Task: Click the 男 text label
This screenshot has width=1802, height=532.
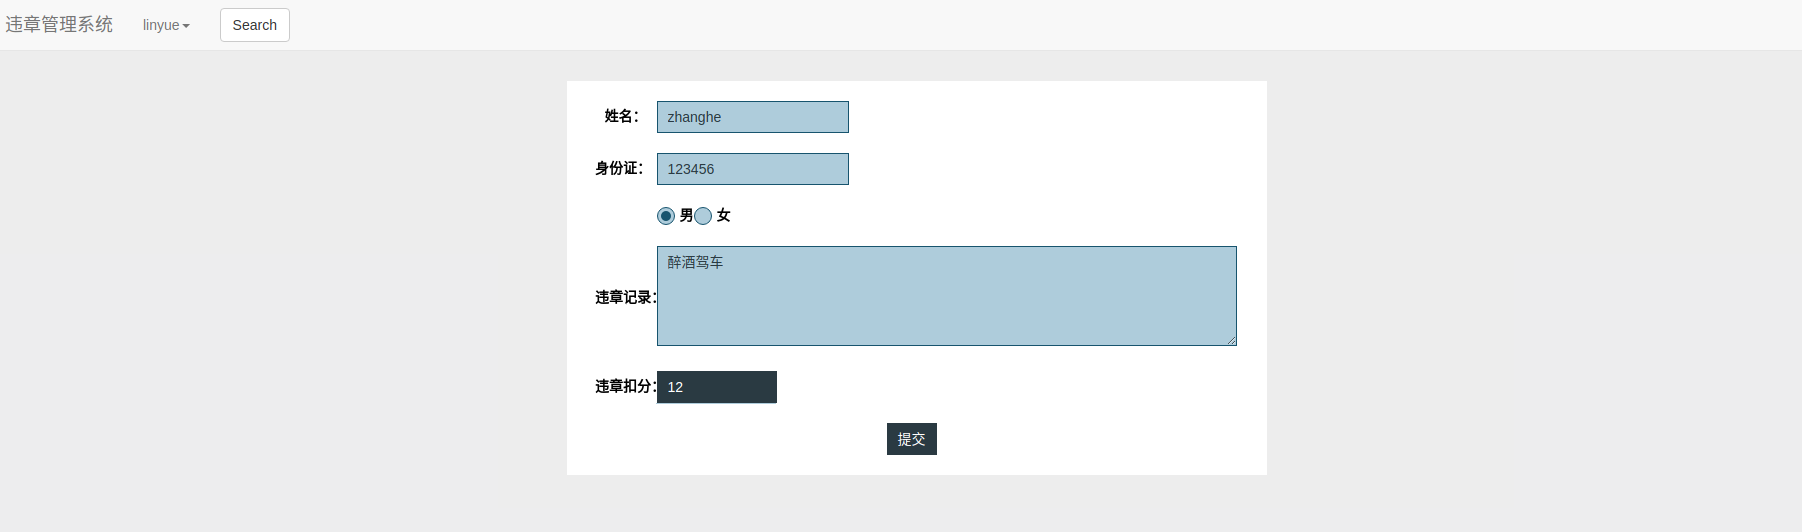Action: (x=686, y=215)
